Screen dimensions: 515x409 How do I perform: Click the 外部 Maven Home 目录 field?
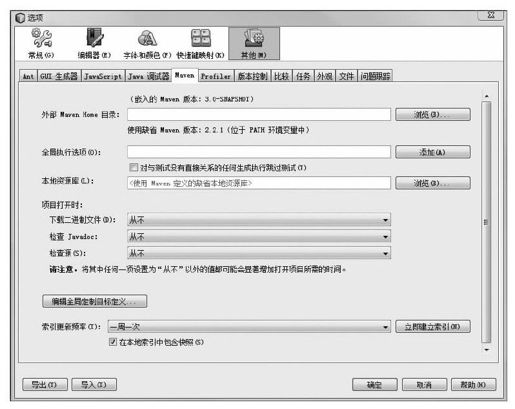(x=259, y=114)
